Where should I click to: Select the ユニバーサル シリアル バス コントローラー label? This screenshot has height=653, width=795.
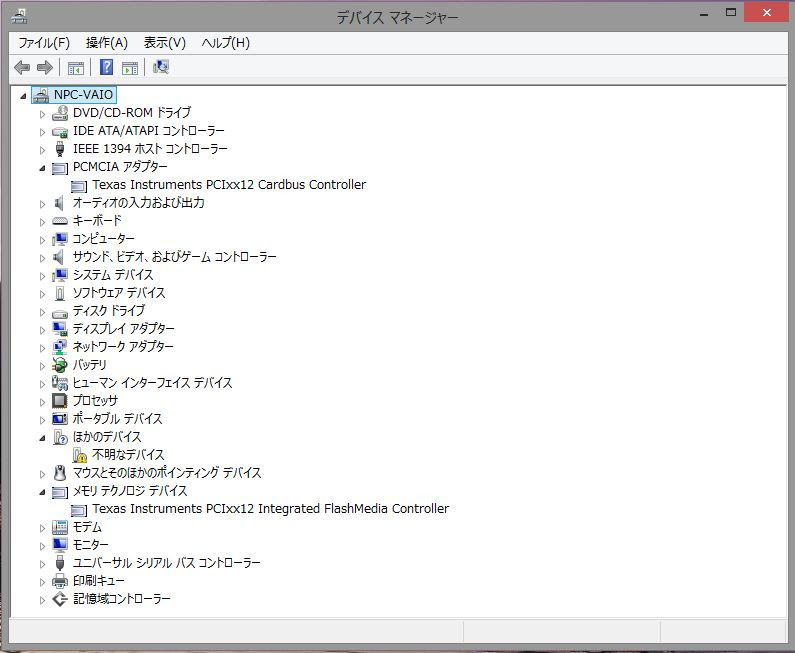click(x=167, y=563)
